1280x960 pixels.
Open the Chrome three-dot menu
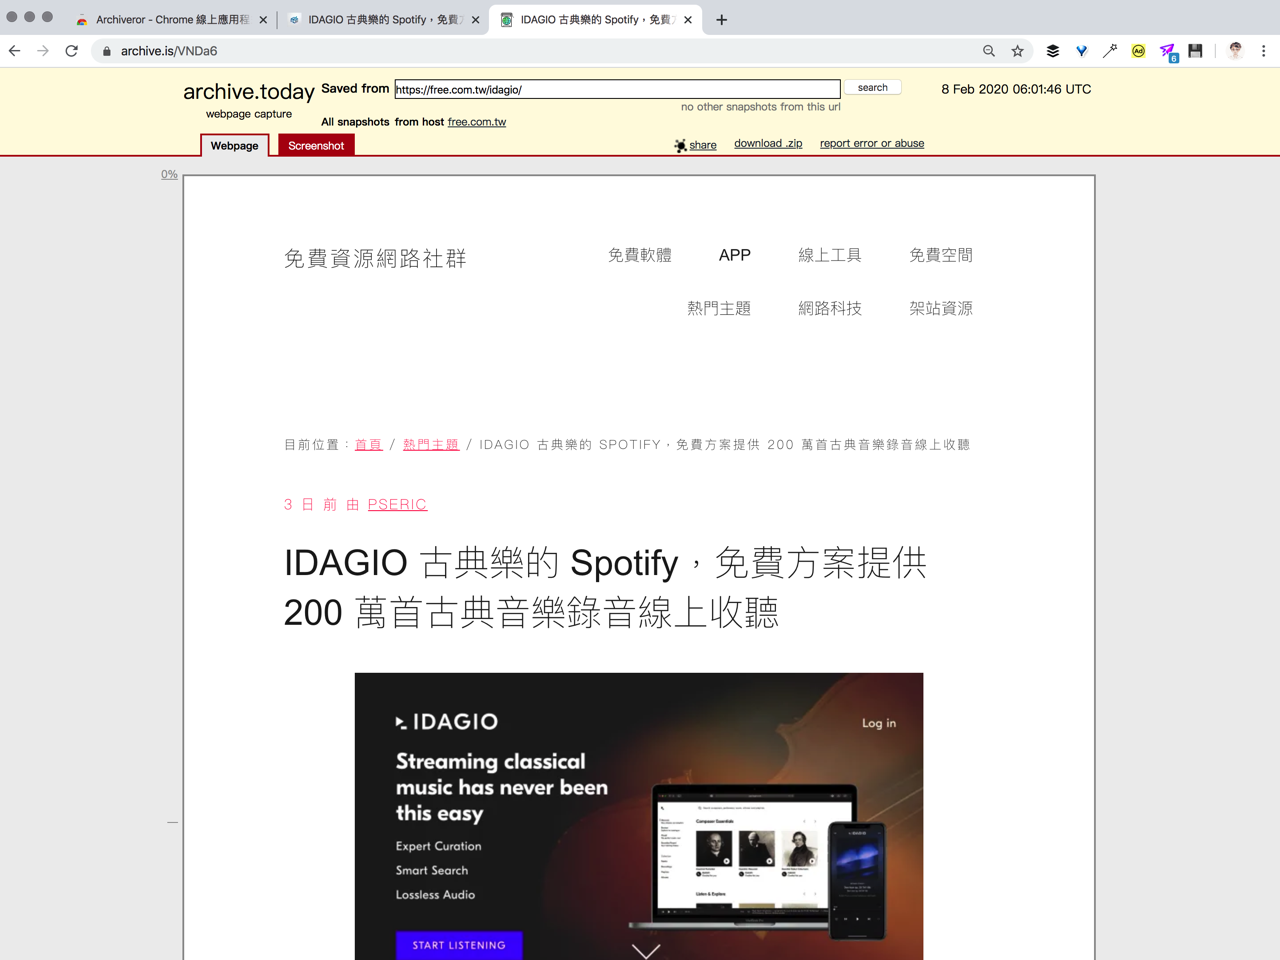tap(1263, 51)
